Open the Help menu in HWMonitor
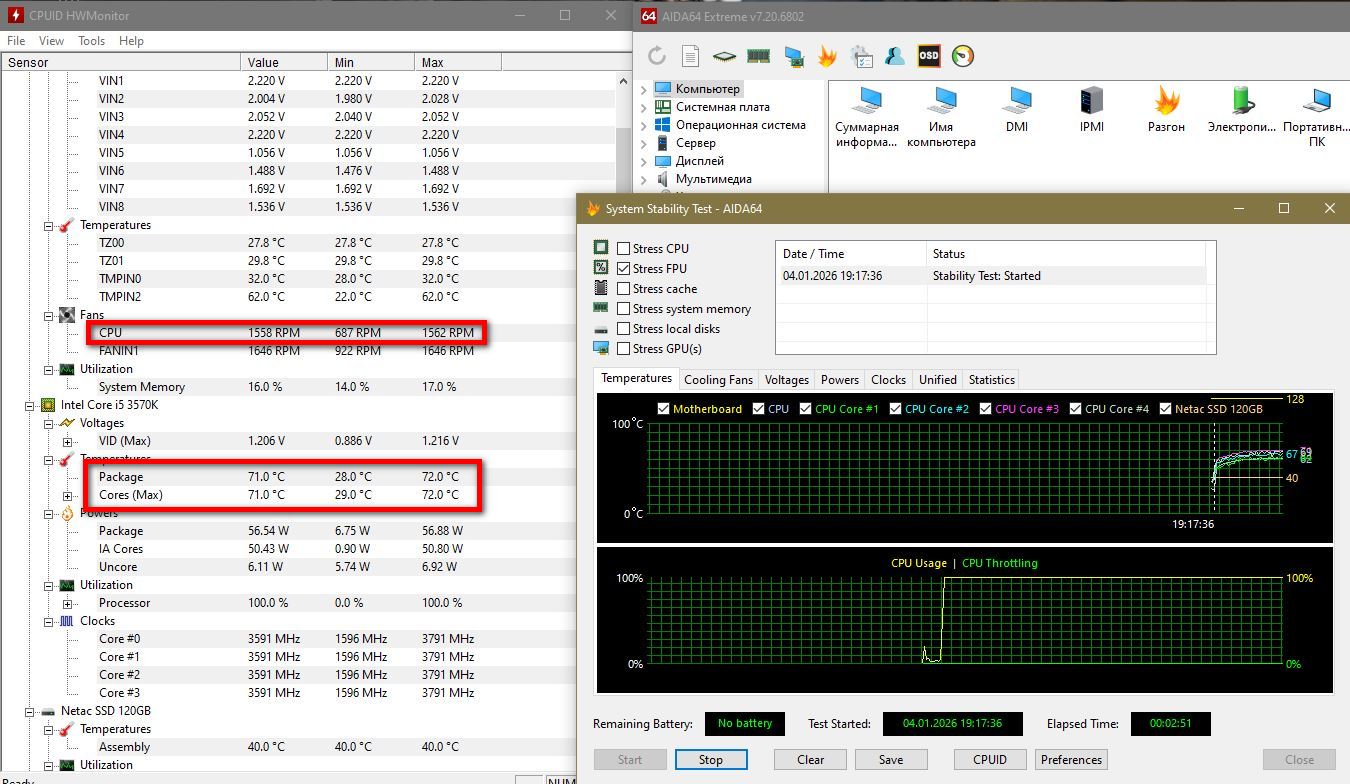 tap(131, 41)
